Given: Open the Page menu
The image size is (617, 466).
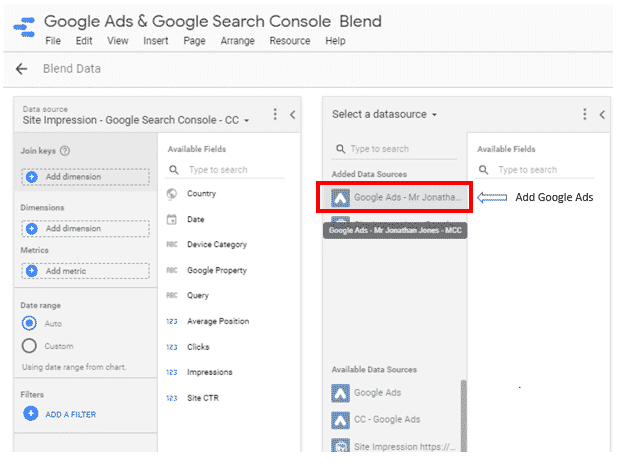Looking at the screenshot, I should point(194,41).
